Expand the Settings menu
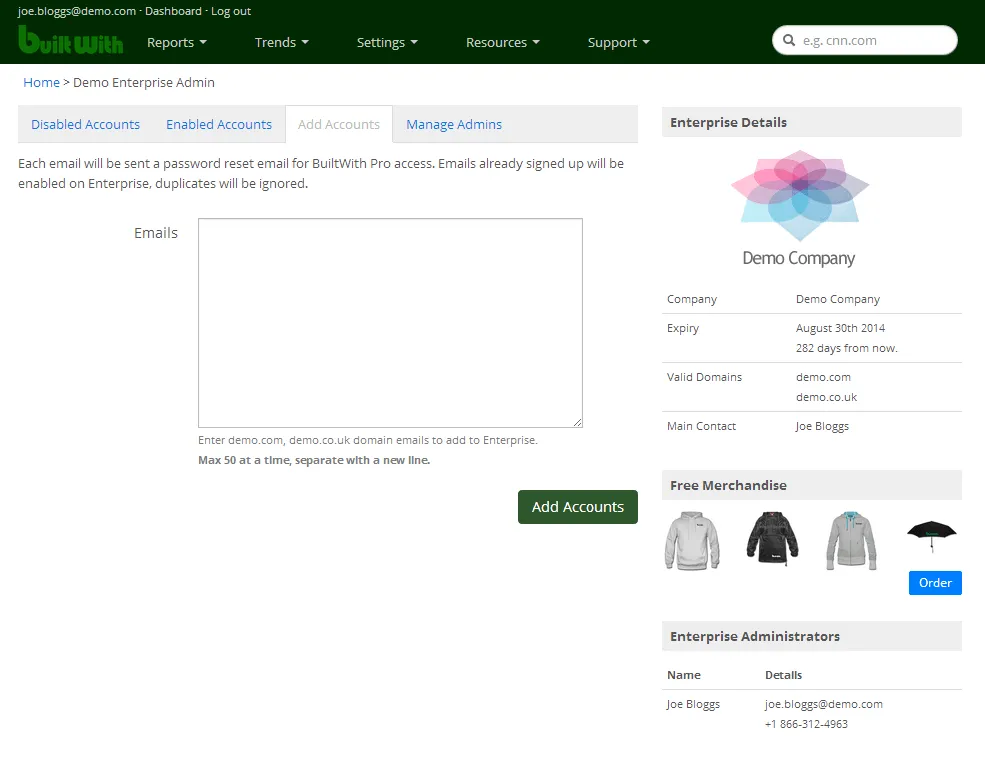The height and width of the screenshot is (759, 985). coord(387,42)
